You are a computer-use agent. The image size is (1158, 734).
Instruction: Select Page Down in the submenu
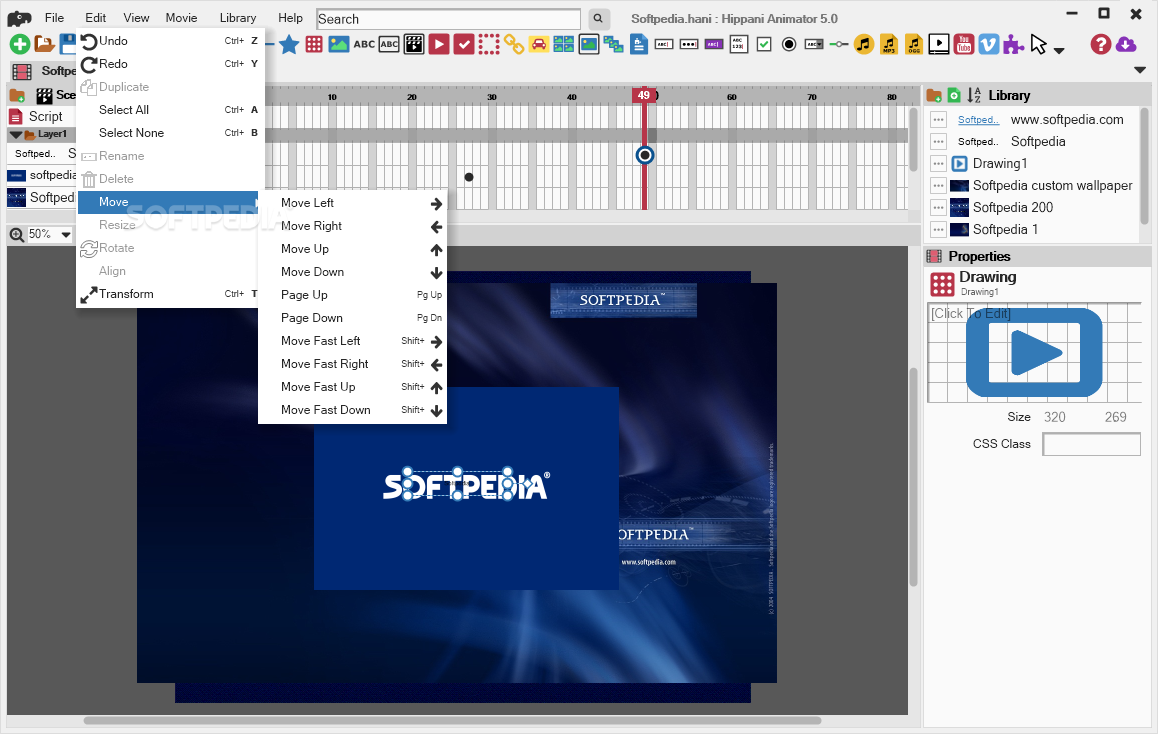tap(352, 318)
